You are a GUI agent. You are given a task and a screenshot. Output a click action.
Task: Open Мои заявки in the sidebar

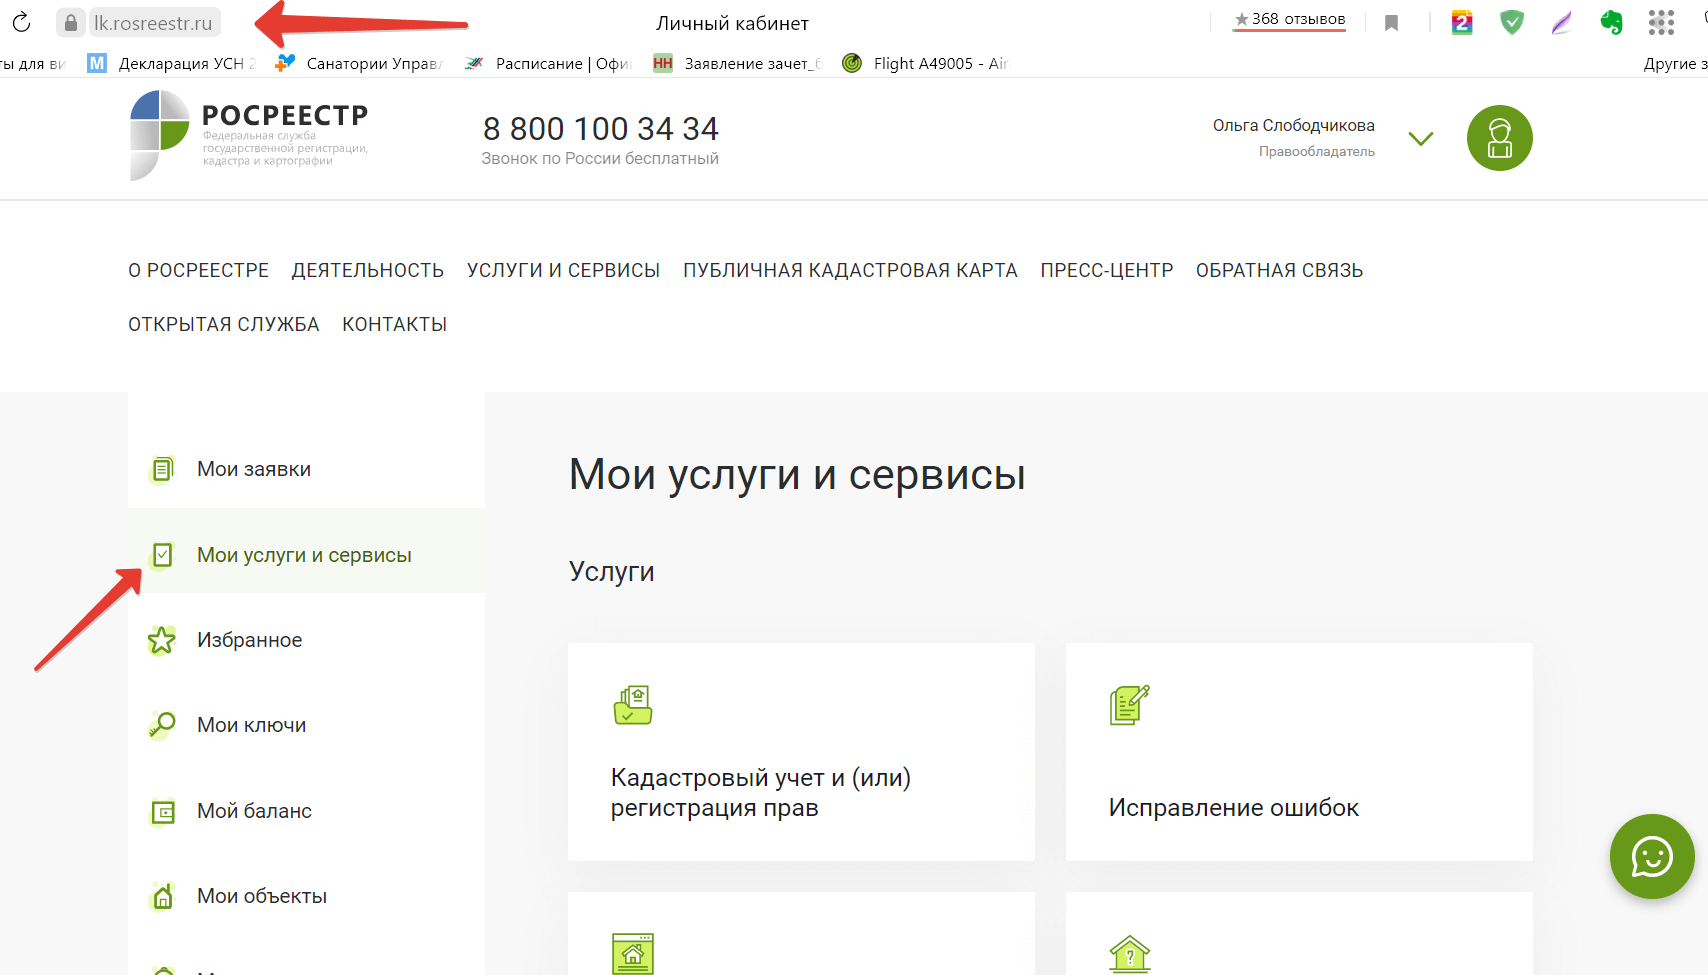point(254,469)
